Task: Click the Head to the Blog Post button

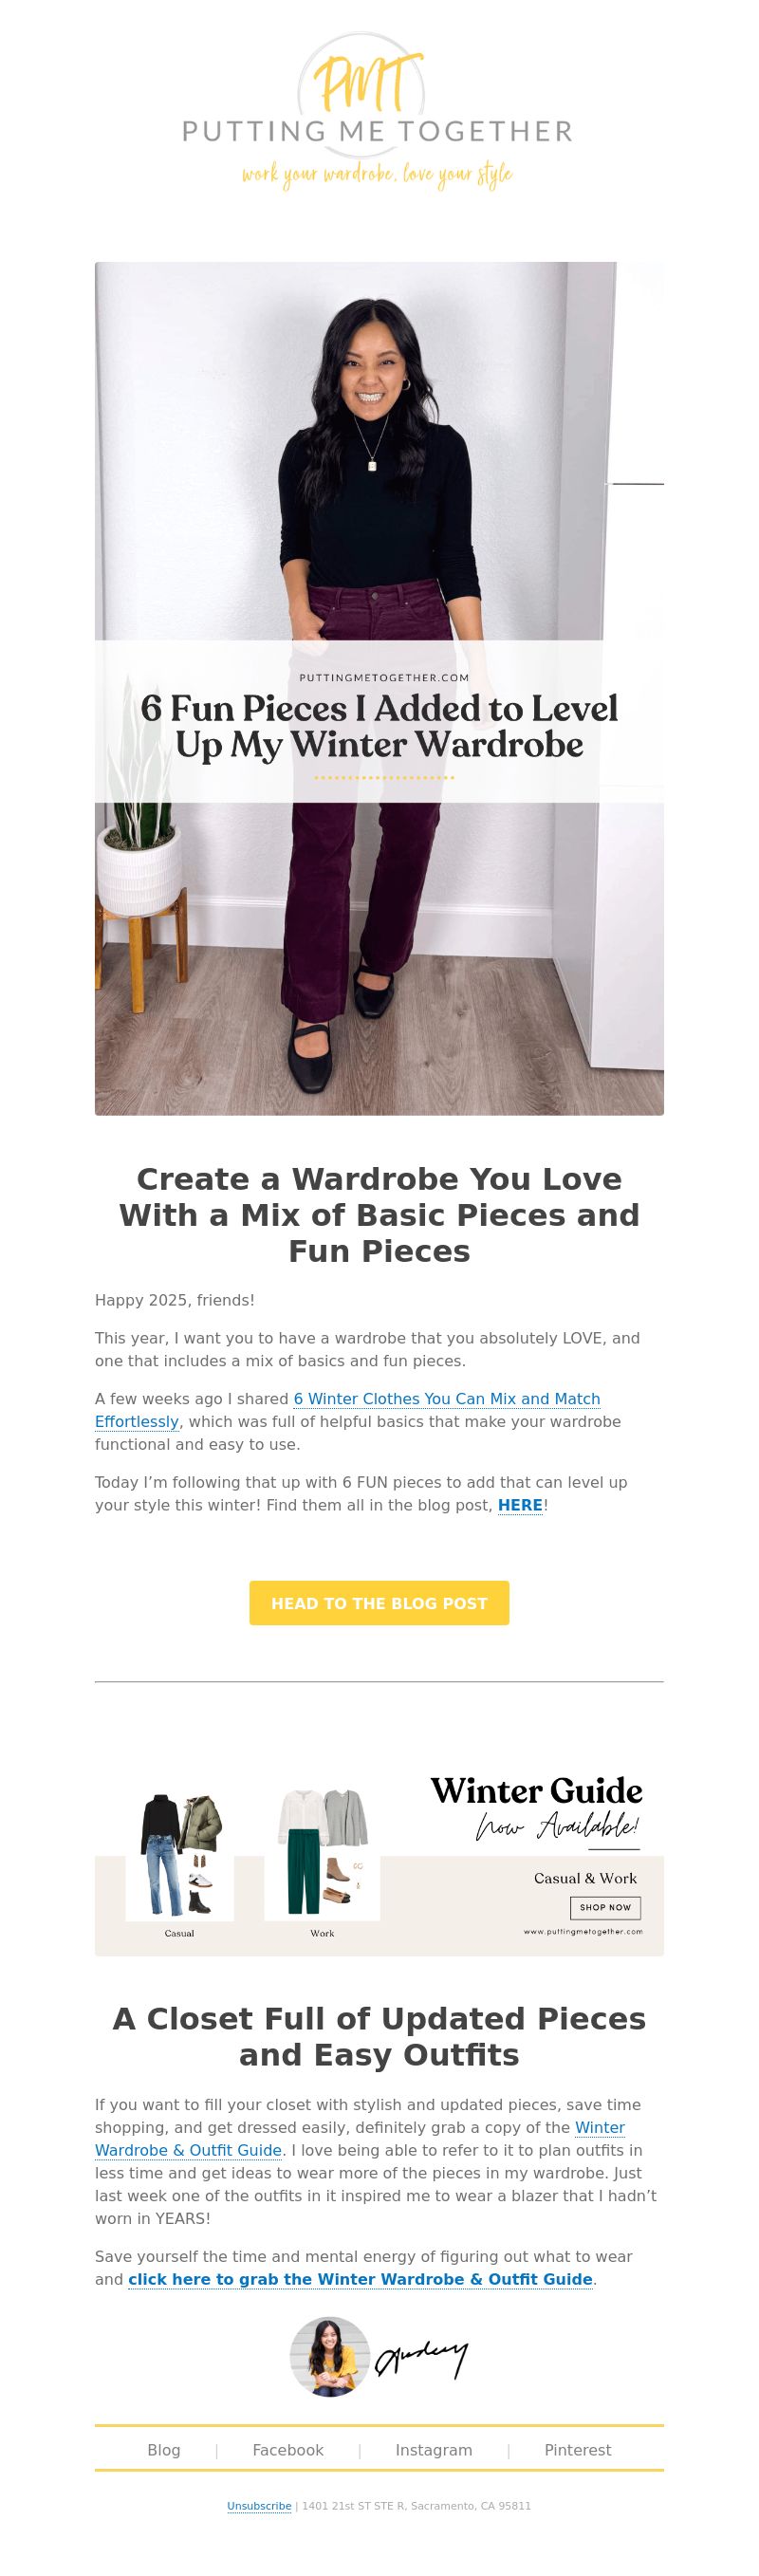Action: point(379,1603)
